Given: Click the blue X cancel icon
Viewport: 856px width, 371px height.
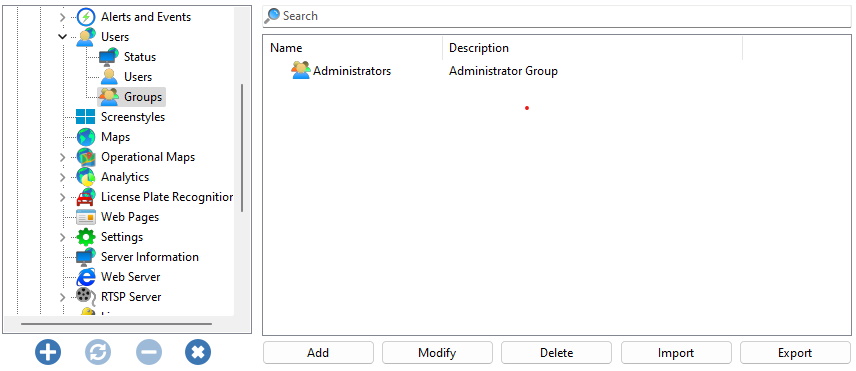Looking at the screenshot, I should click(198, 352).
